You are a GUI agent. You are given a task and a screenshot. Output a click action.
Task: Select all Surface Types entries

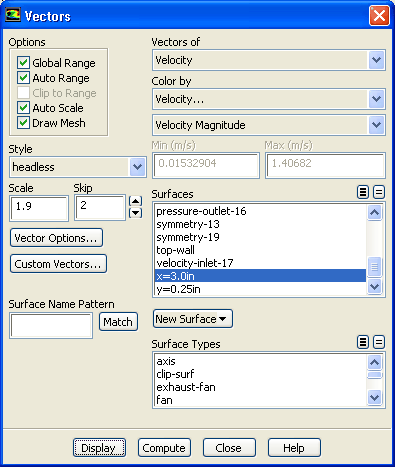tap(363, 342)
